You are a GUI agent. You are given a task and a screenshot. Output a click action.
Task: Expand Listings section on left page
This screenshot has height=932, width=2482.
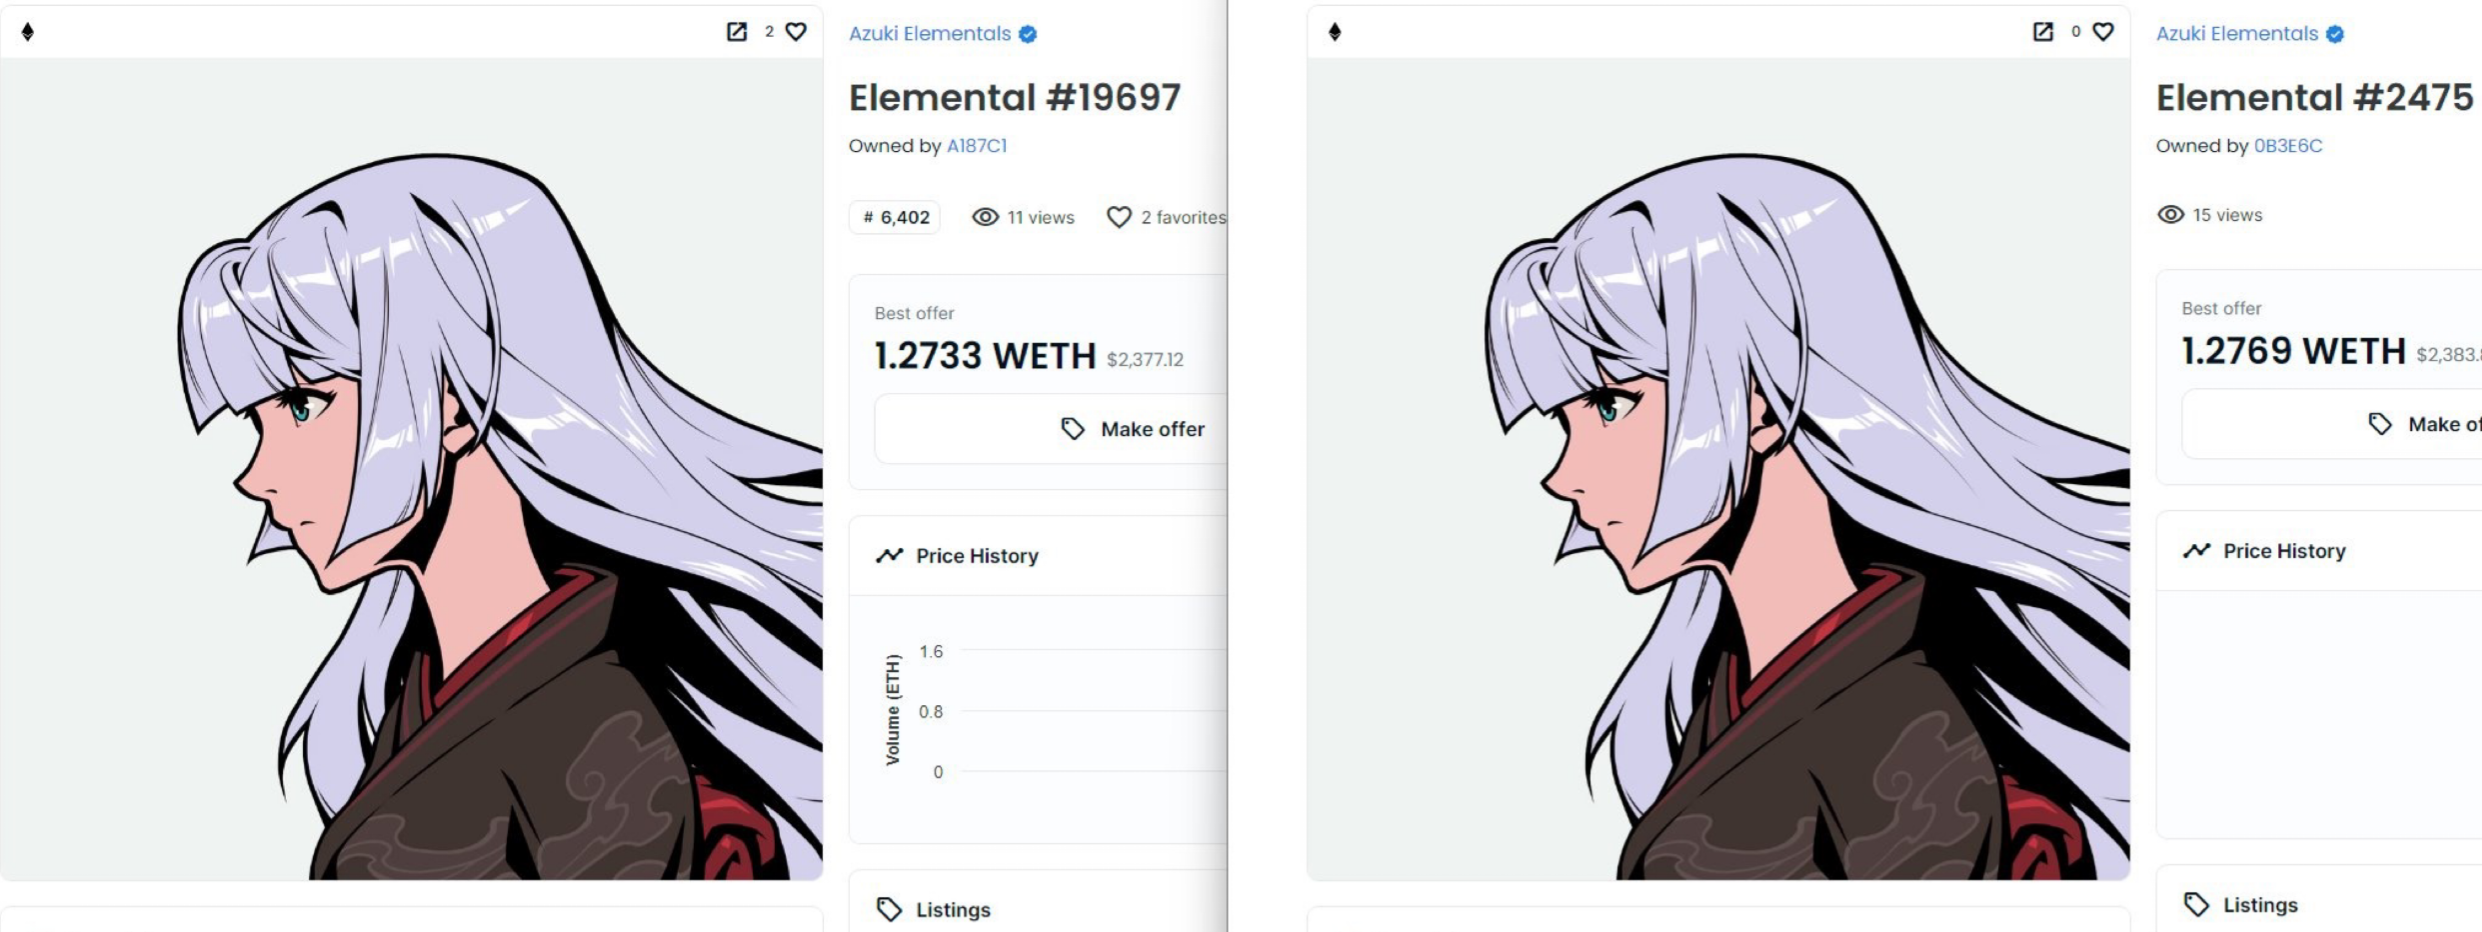click(1038, 910)
